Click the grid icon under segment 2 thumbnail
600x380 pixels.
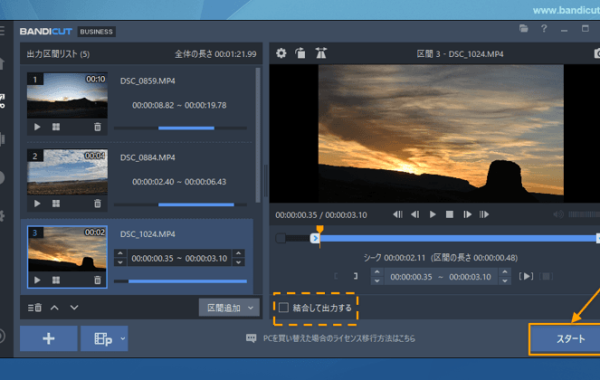pos(56,204)
